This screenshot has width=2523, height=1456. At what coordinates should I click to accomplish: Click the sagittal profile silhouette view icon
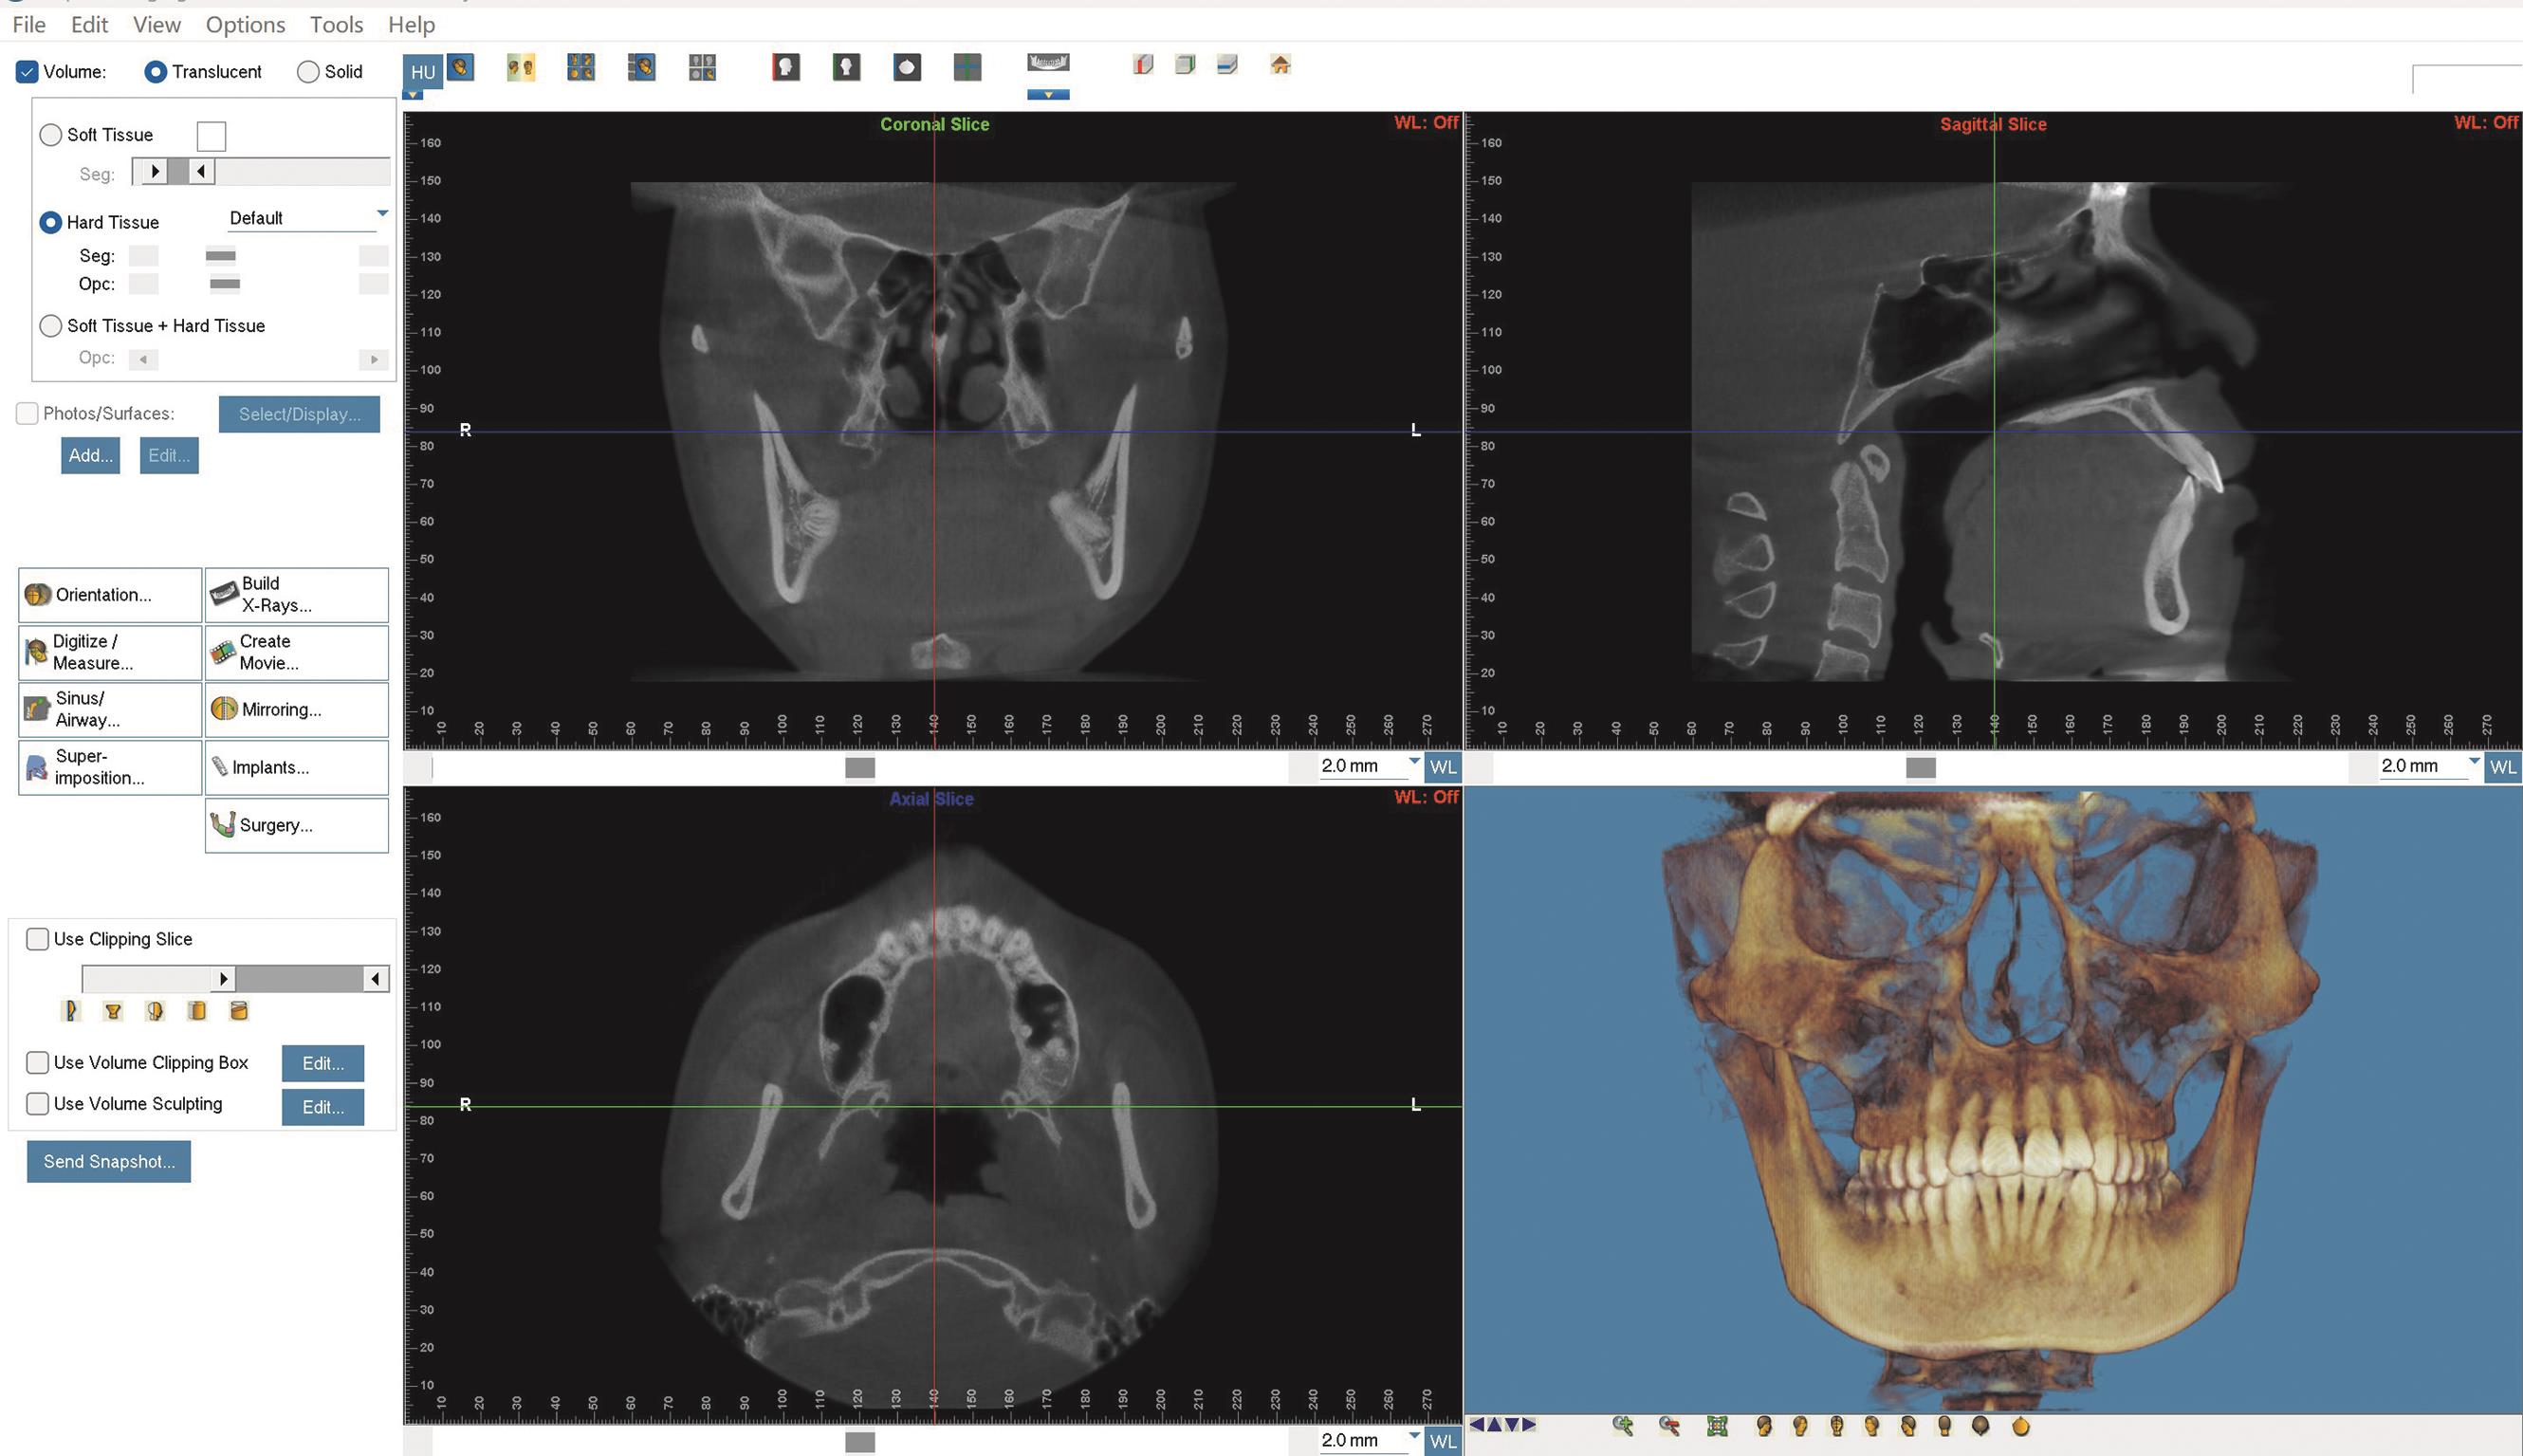click(x=785, y=67)
